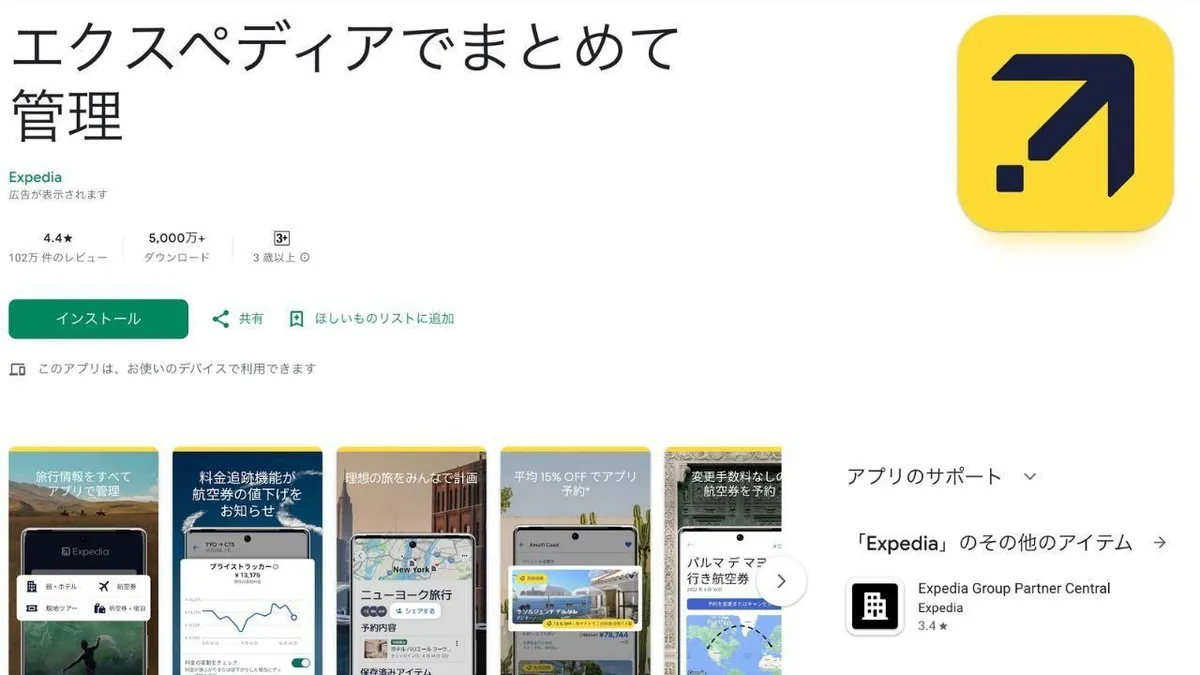Viewport: 1200px width, 675px height.
Task: Open more Expedia items arrow
Action: click(x=1160, y=543)
